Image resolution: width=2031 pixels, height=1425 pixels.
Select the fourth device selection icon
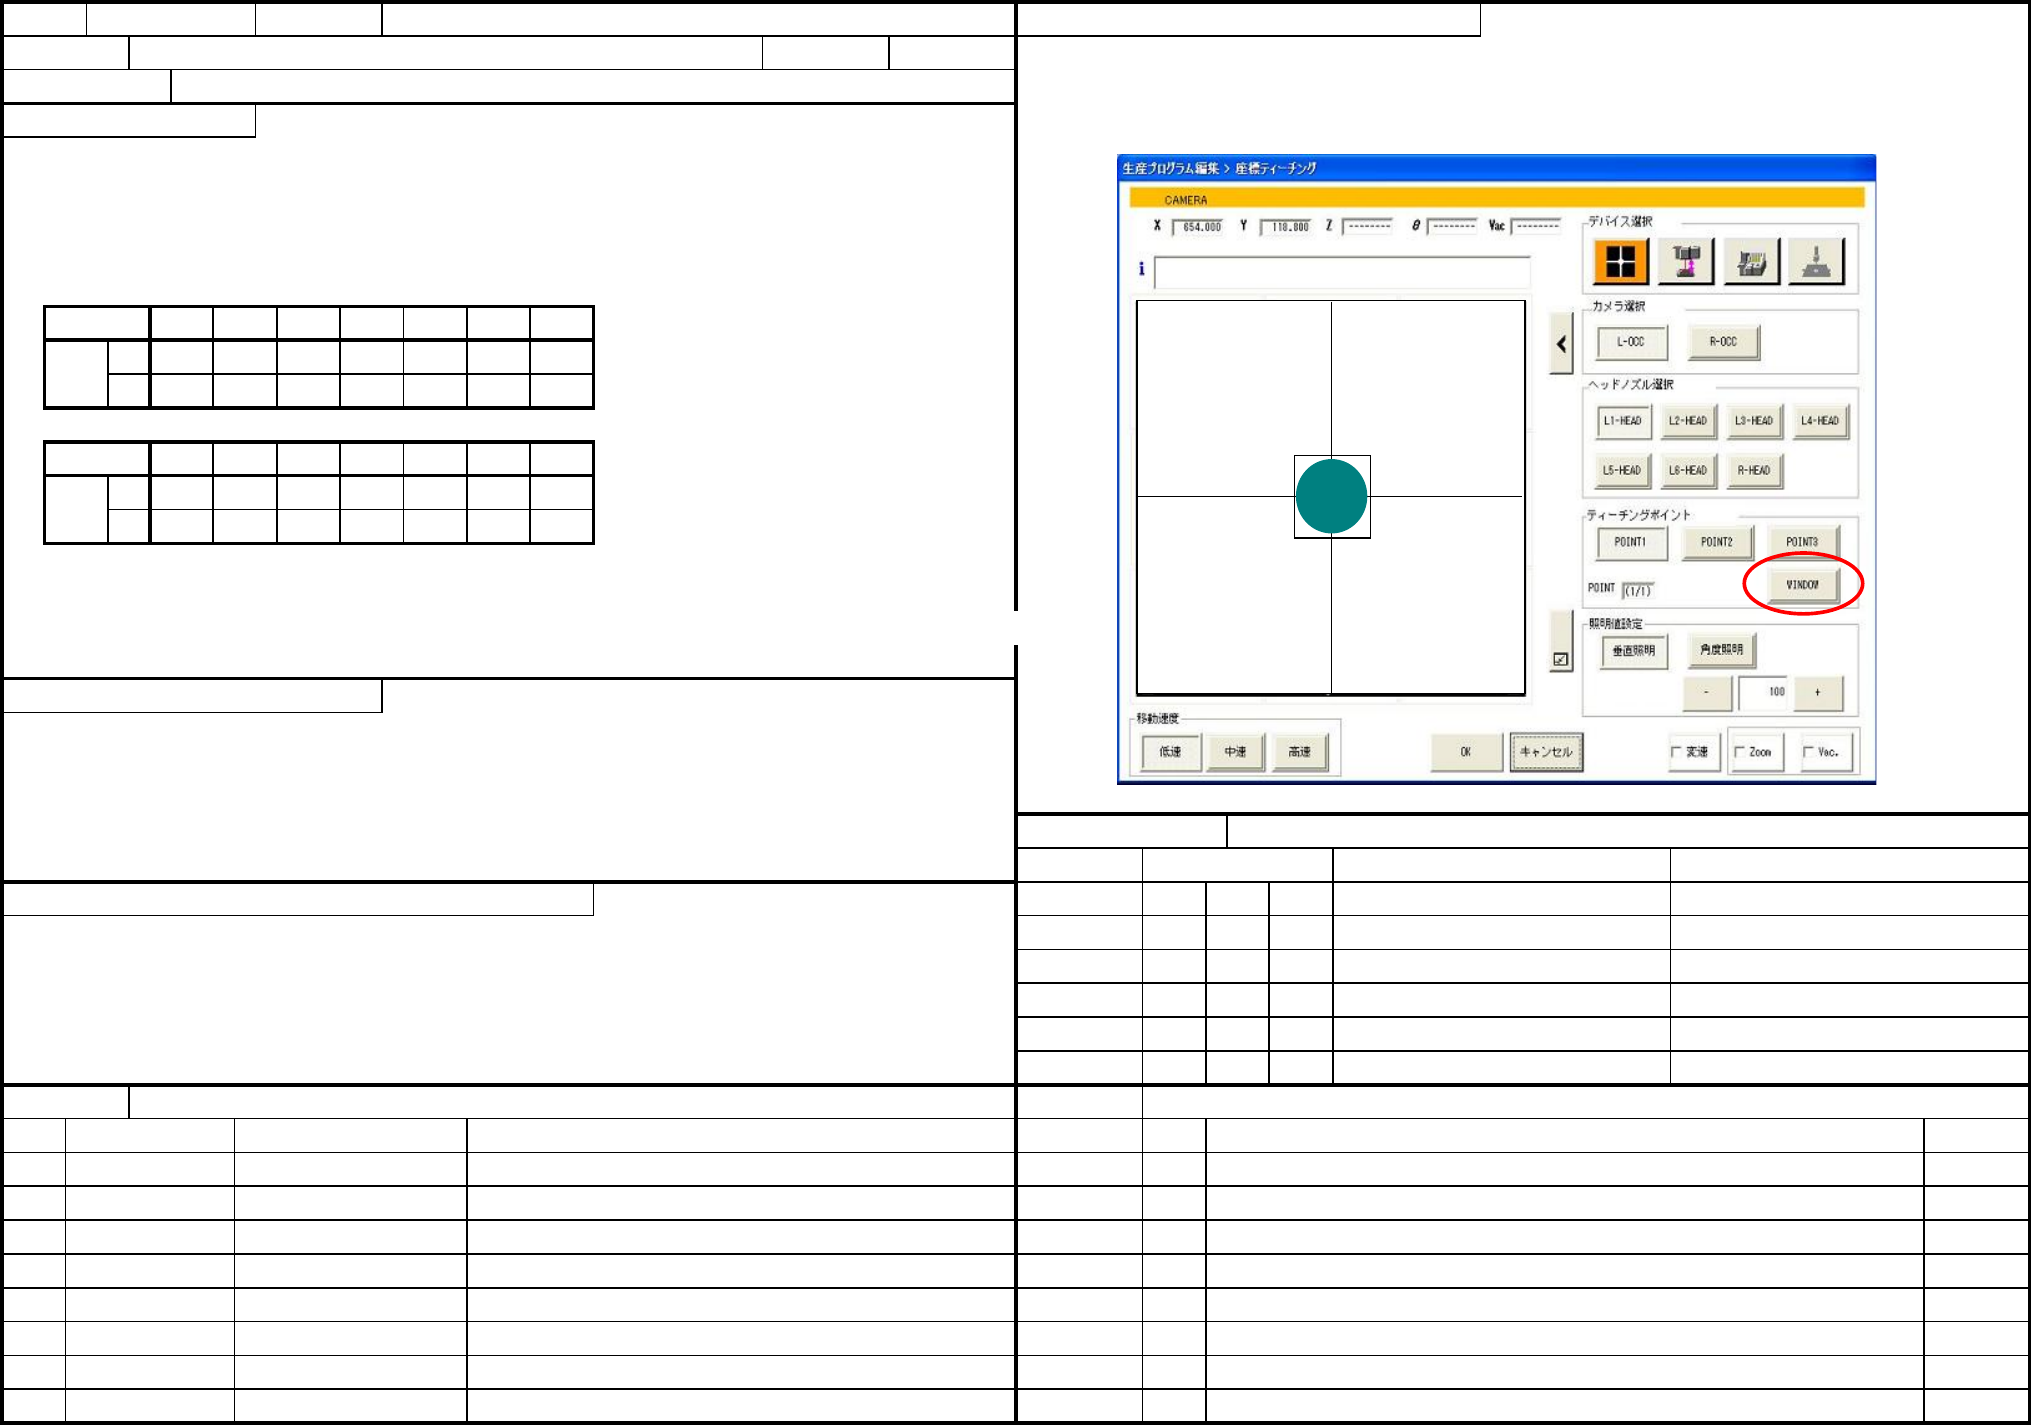(x=1816, y=262)
